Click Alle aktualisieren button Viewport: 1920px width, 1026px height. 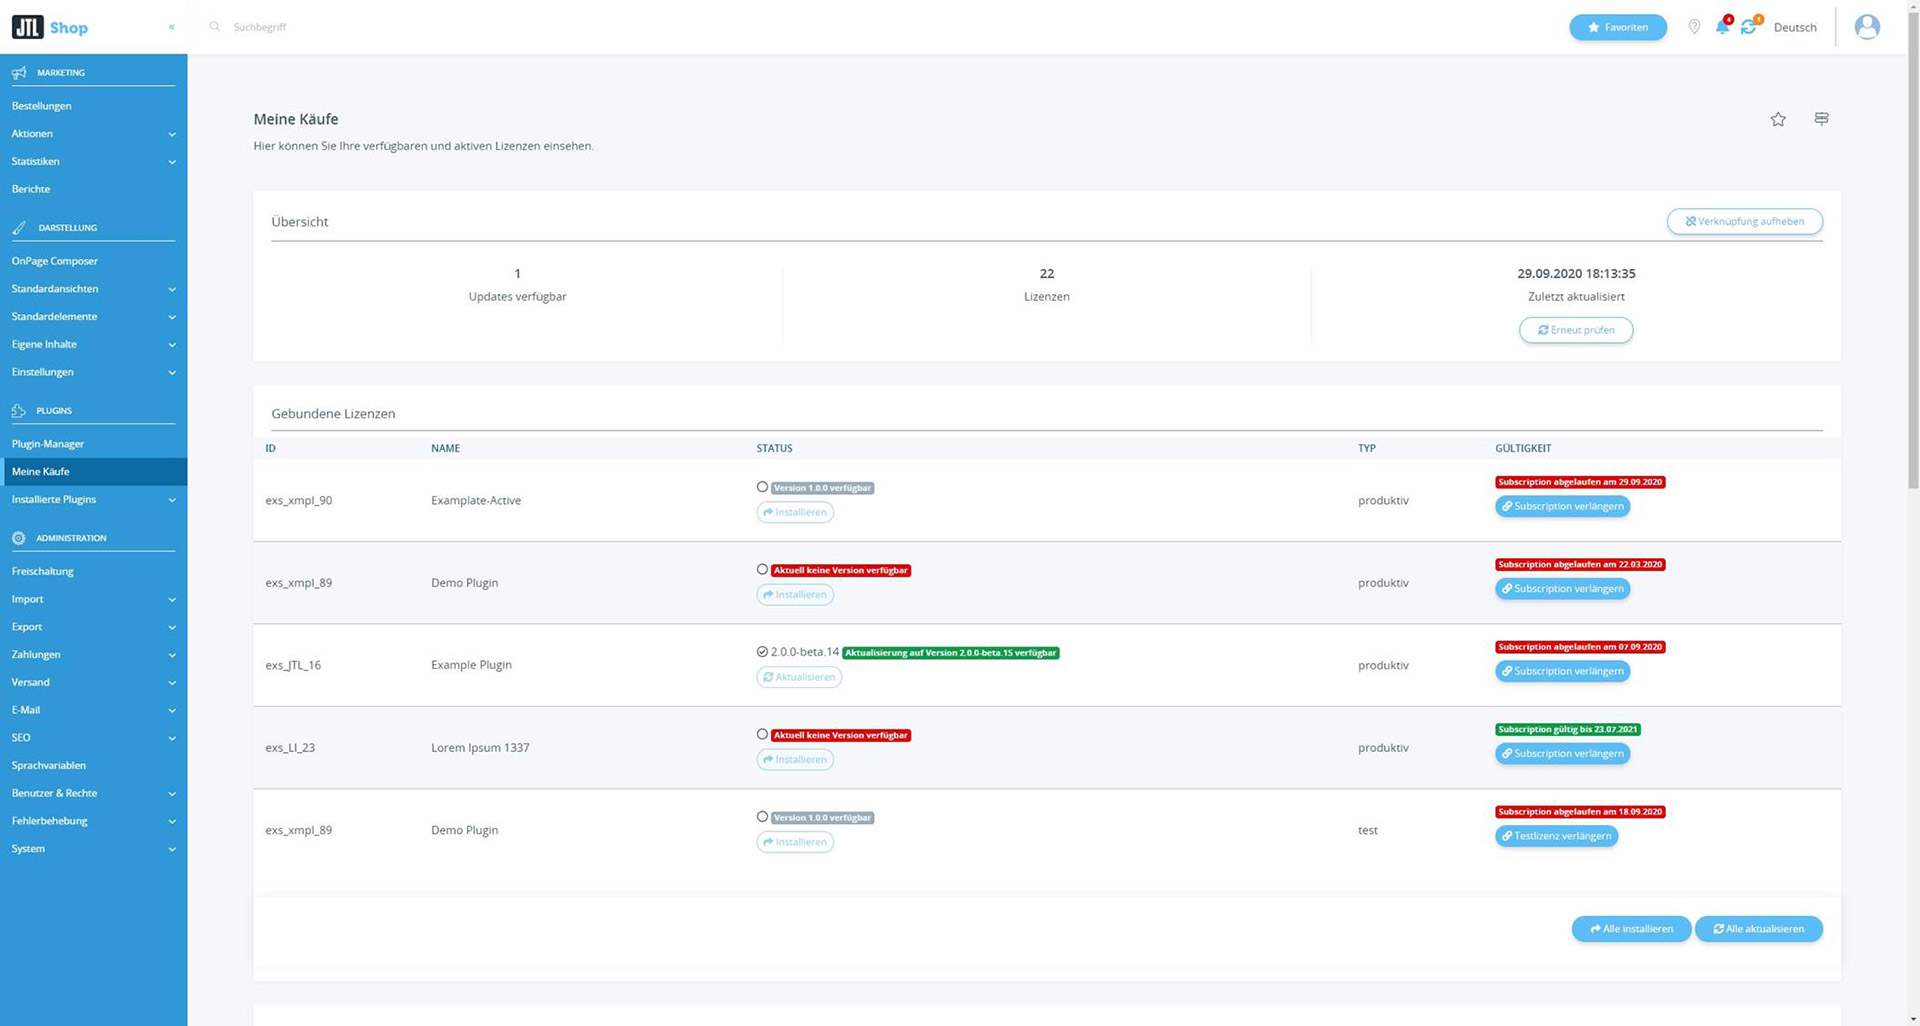[x=1758, y=929]
